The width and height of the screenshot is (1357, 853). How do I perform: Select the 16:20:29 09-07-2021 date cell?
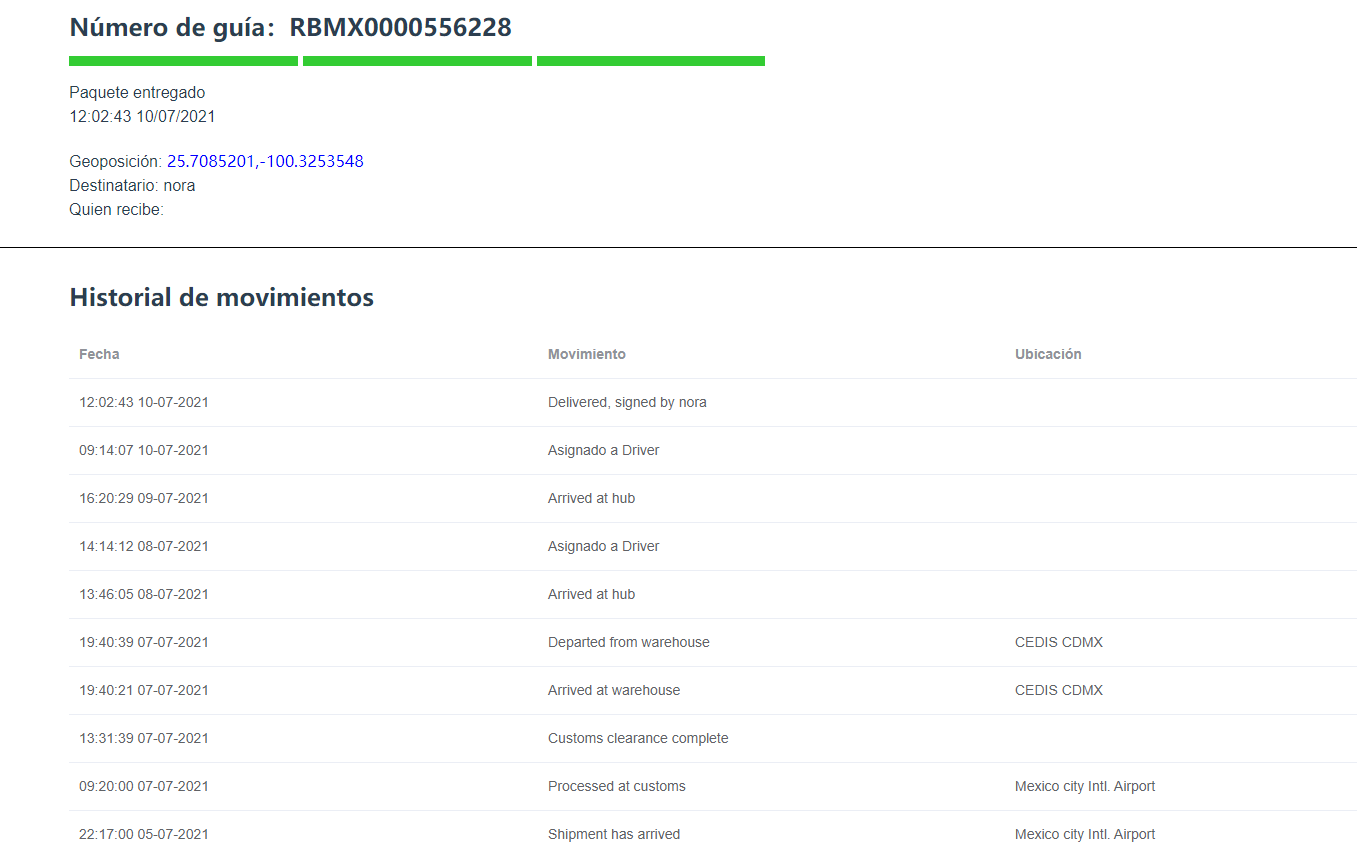pos(144,498)
